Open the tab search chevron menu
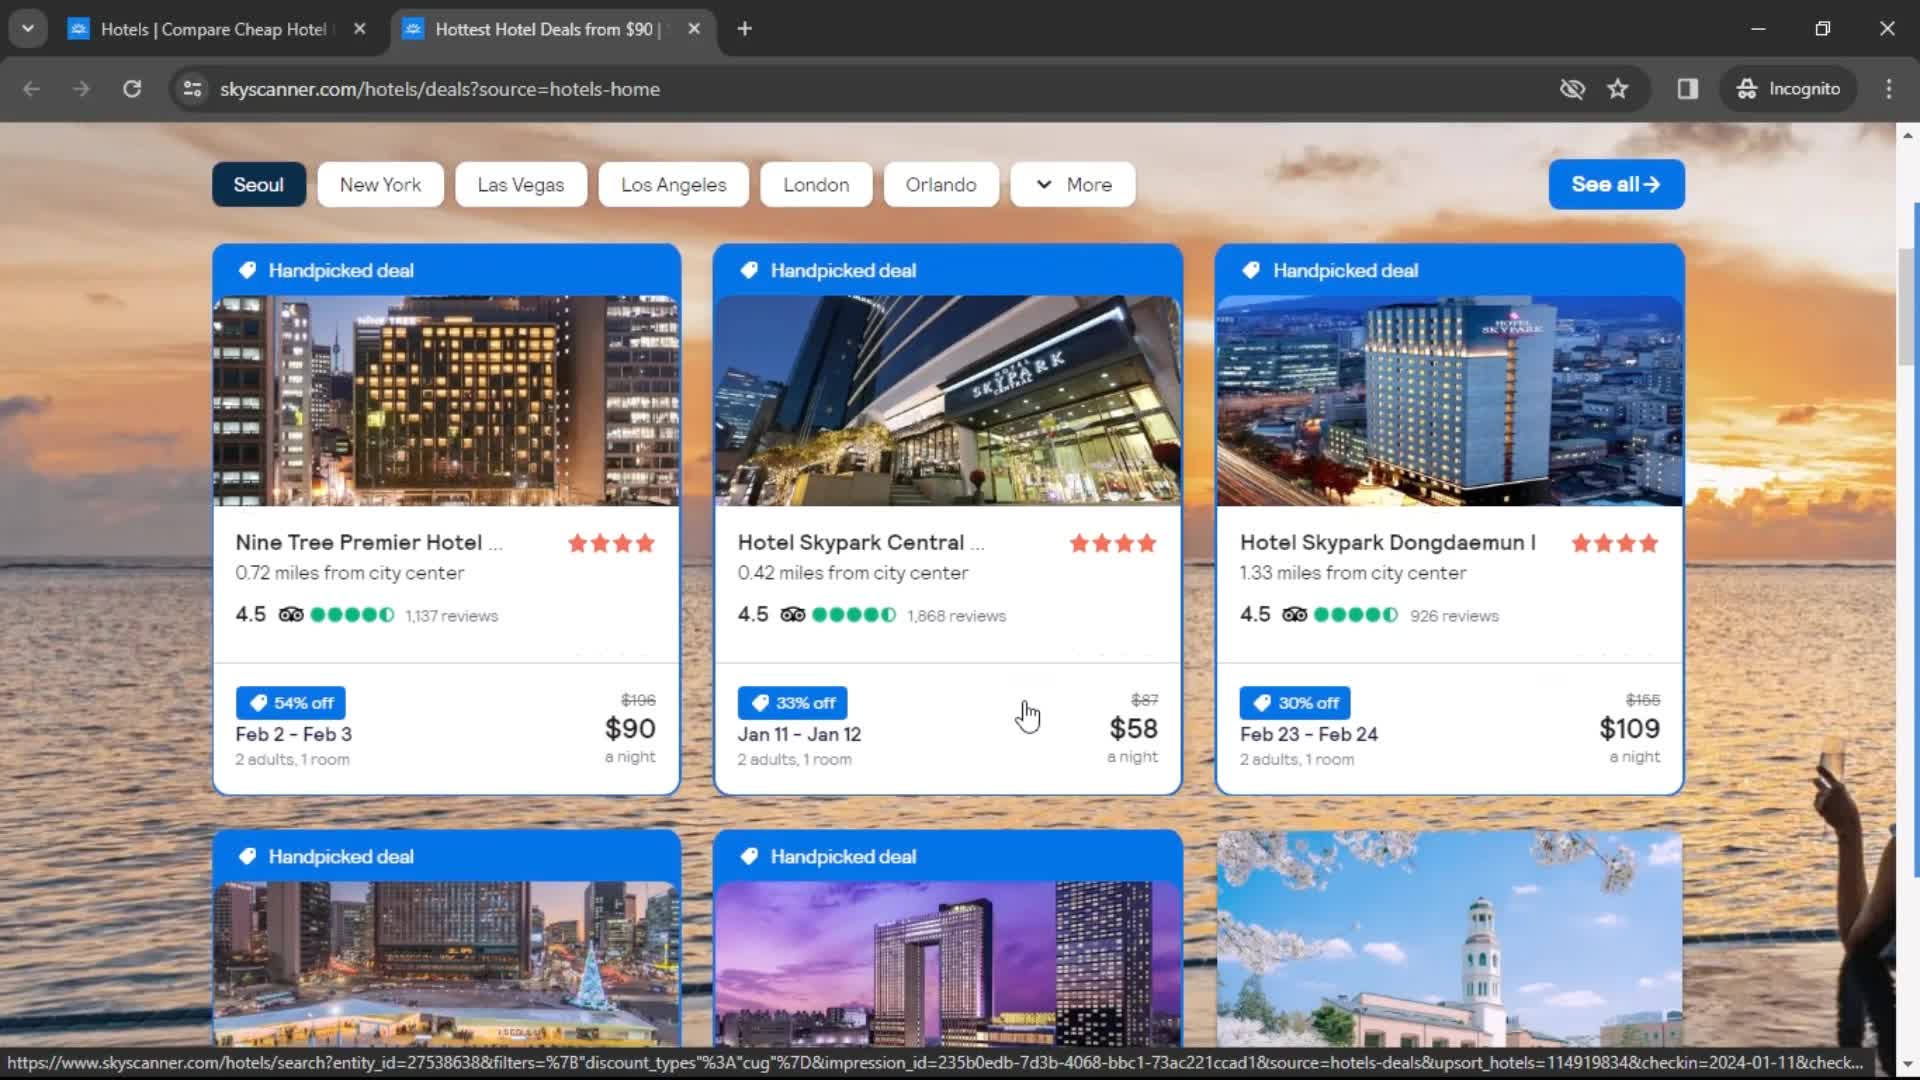1920x1080 pixels. click(27, 27)
